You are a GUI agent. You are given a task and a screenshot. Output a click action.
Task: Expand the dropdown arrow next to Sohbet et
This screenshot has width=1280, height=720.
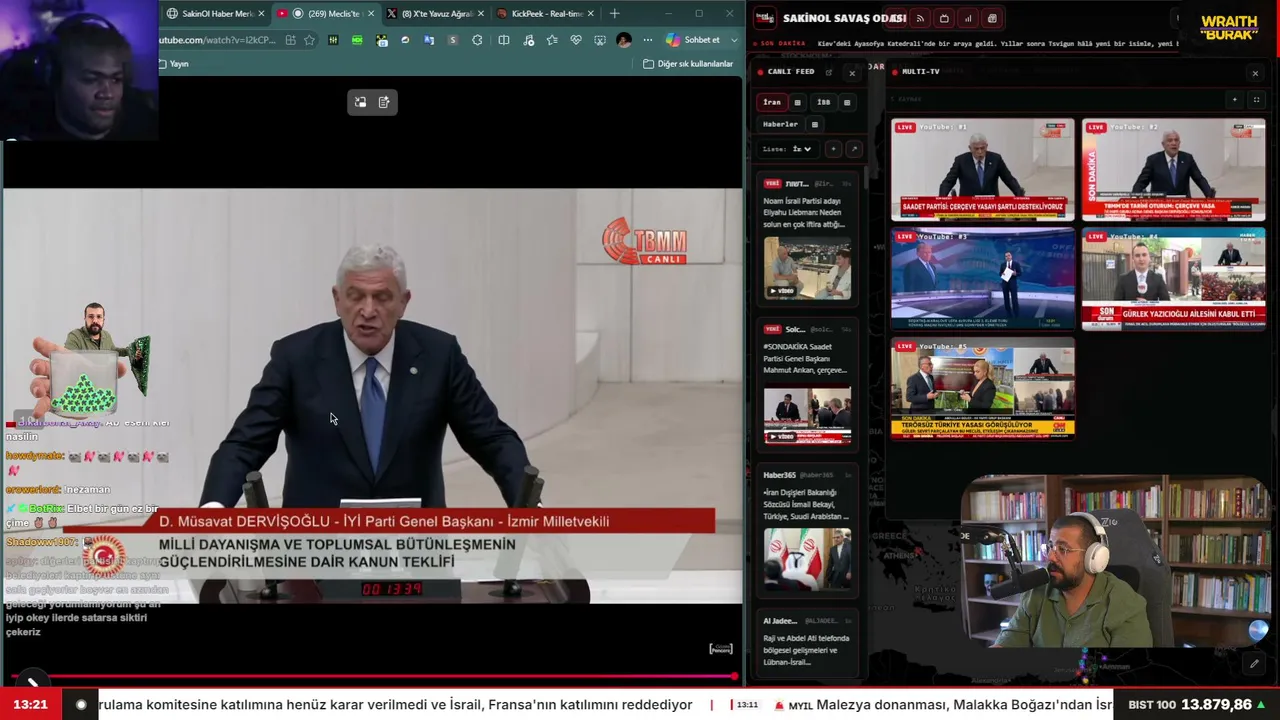click(734, 40)
